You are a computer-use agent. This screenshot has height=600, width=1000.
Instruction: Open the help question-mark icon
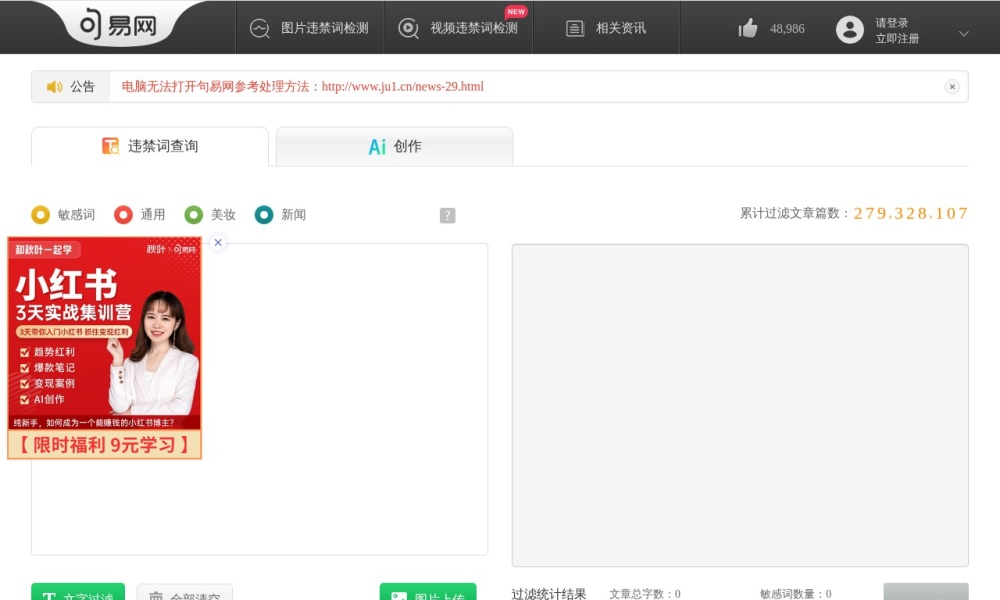(x=447, y=214)
